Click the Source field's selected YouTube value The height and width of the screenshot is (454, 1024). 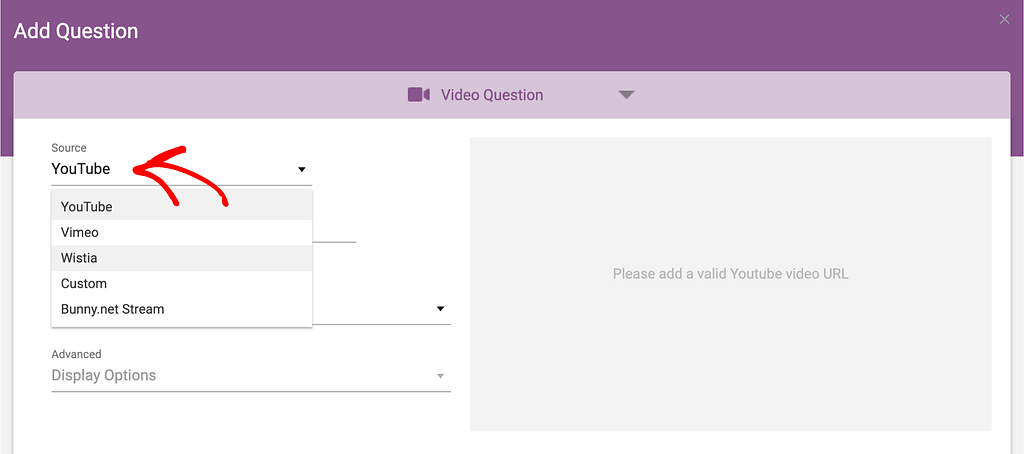coord(81,169)
